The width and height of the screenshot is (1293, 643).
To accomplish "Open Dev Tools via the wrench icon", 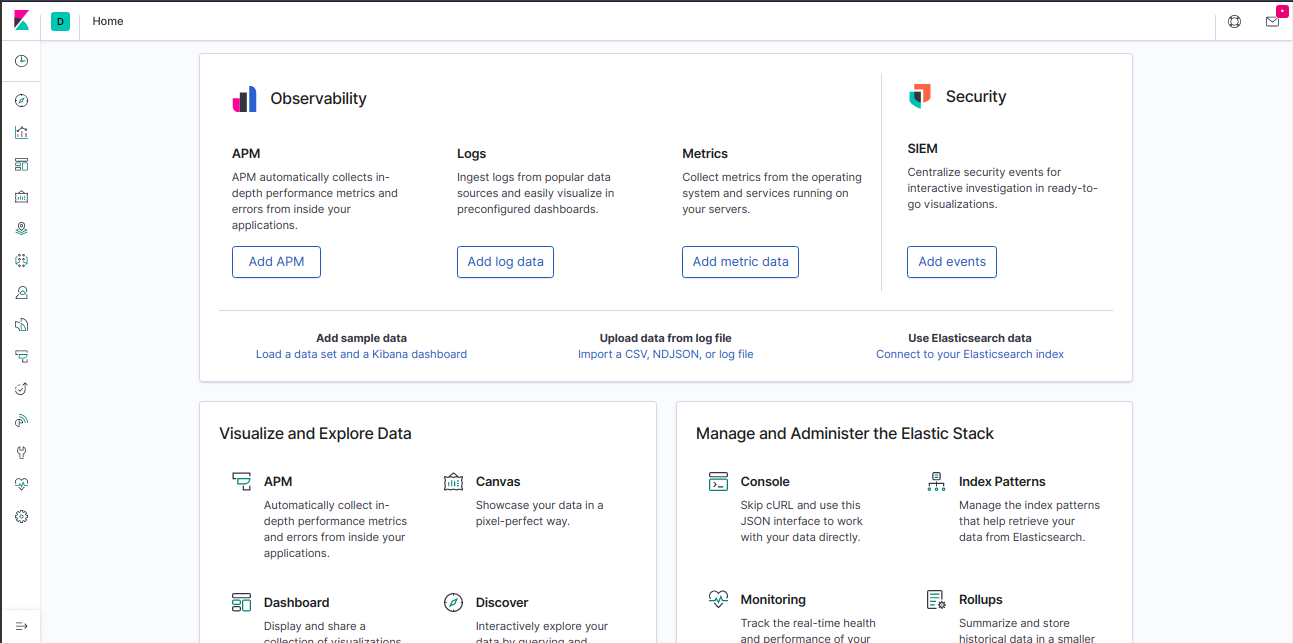I will [21, 452].
